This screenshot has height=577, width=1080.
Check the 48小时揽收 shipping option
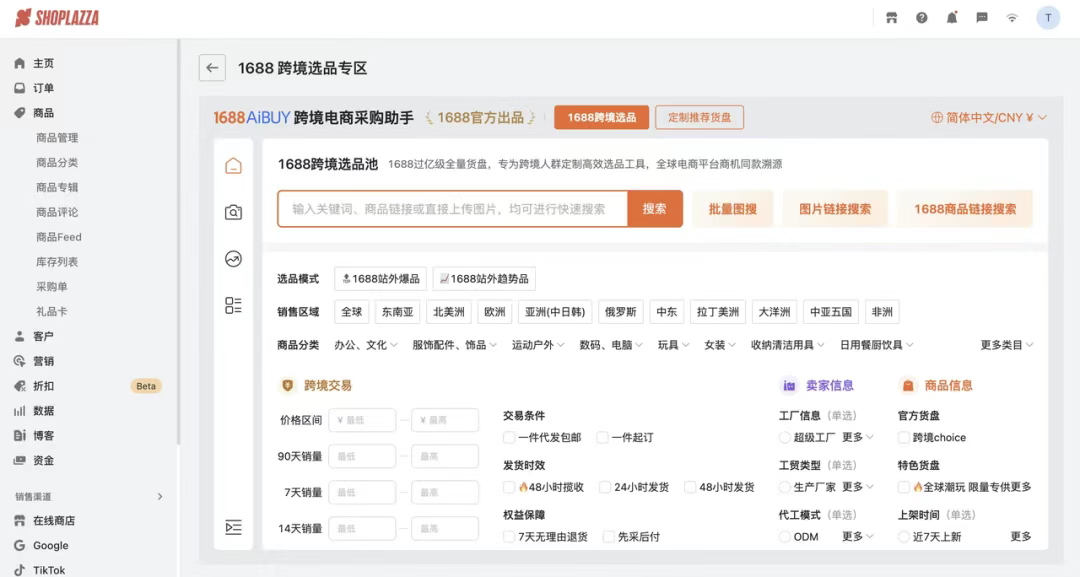[x=509, y=487]
